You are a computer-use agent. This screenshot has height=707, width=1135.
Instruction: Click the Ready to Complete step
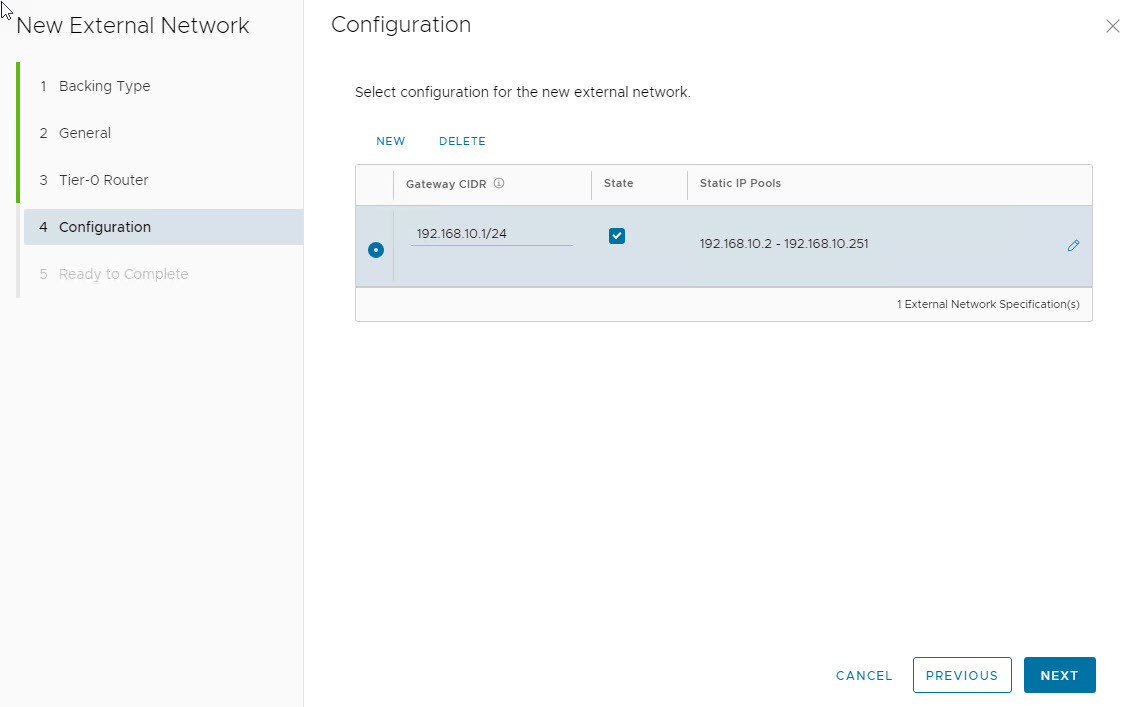(x=123, y=274)
